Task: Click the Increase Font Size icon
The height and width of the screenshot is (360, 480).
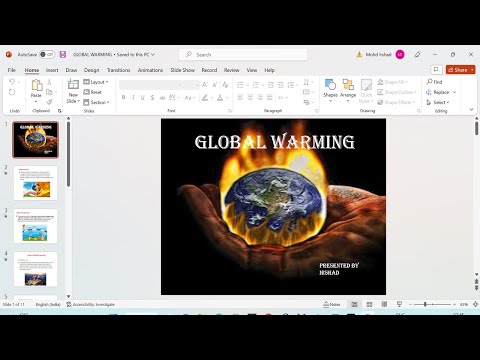Action: pos(205,85)
